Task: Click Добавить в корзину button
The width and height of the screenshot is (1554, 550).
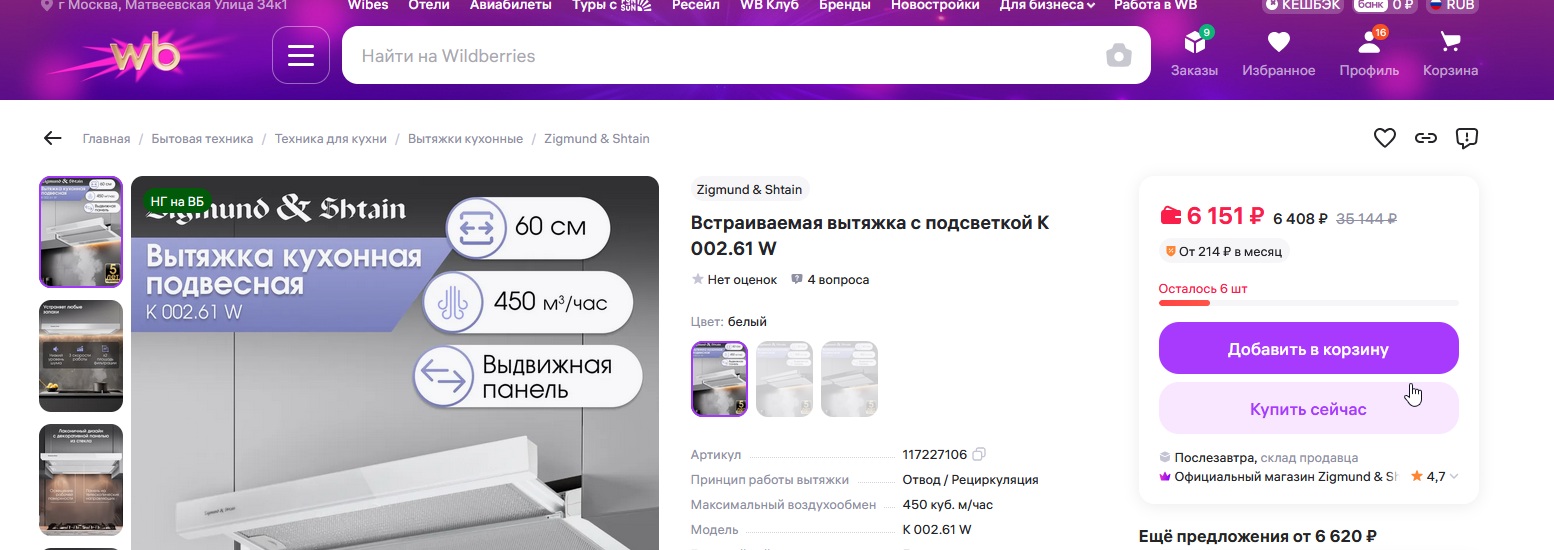Action: (1308, 348)
